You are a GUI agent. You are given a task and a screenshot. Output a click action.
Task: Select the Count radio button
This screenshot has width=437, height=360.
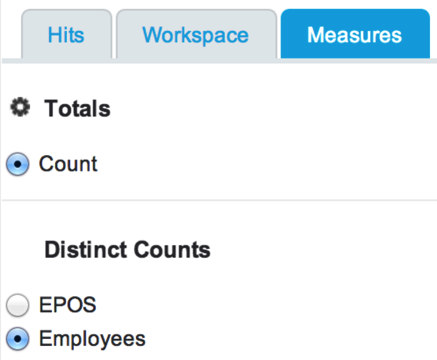tap(18, 164)
